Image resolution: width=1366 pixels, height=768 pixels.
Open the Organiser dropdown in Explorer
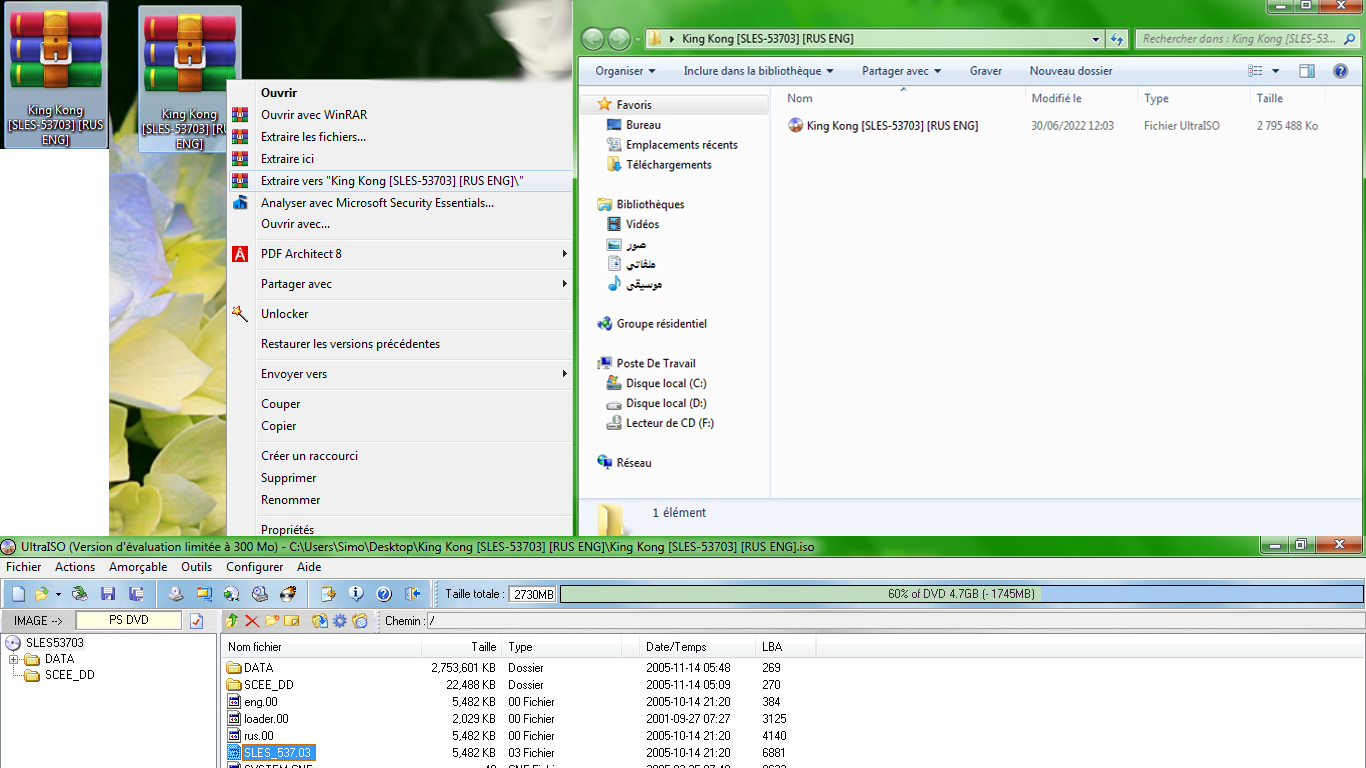[x=625, y=71]
